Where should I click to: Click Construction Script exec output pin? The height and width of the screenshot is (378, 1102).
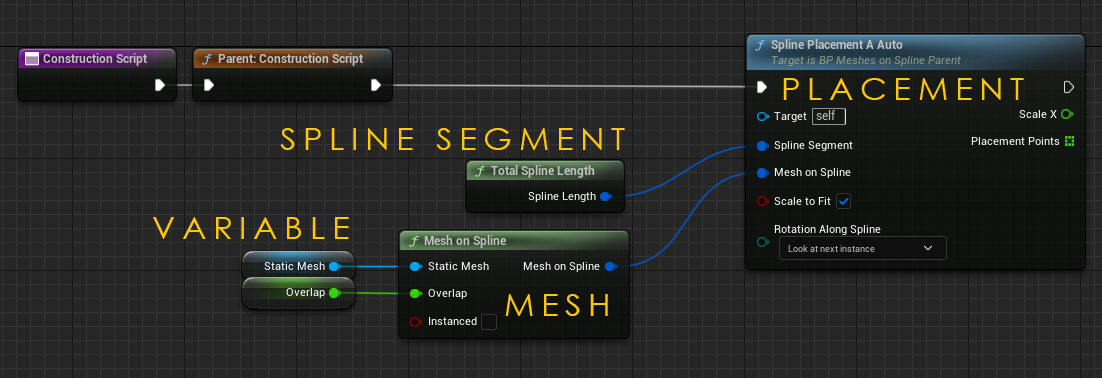[x=160, y=86]
